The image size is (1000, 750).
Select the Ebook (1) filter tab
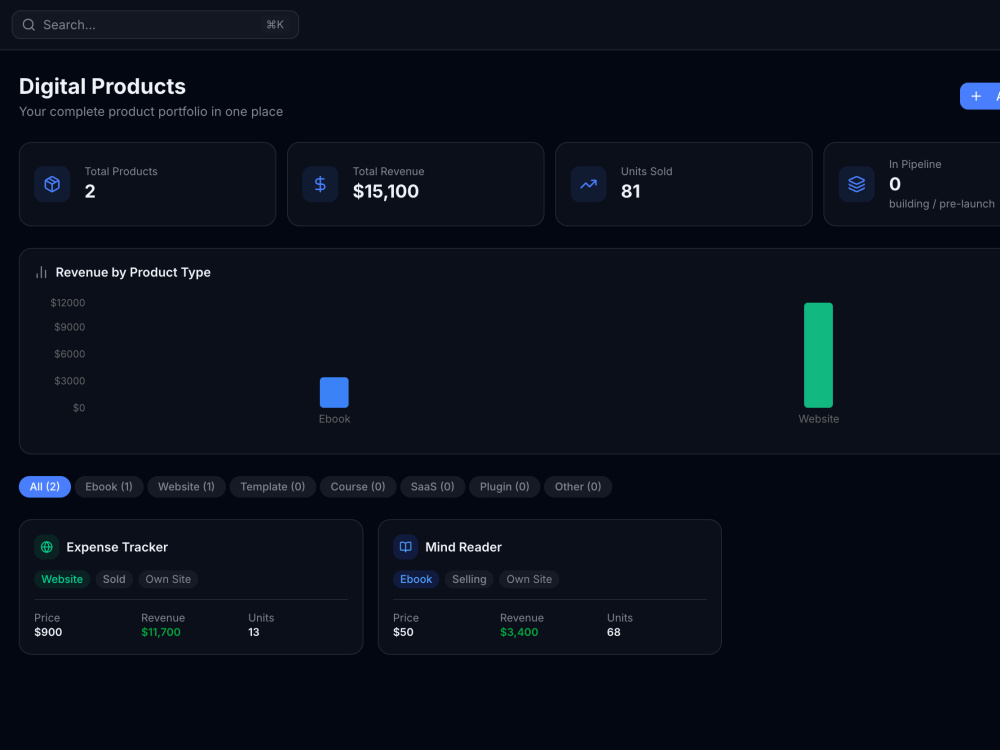tap(109, 487)
